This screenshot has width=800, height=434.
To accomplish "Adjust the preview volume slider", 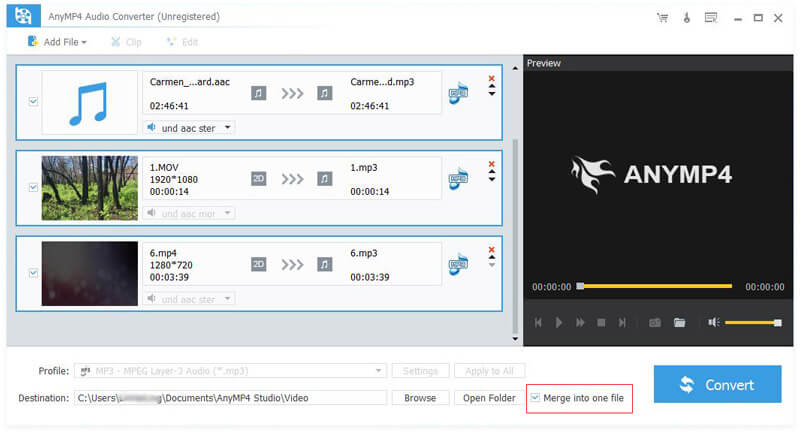I will [x=752, y=322].
